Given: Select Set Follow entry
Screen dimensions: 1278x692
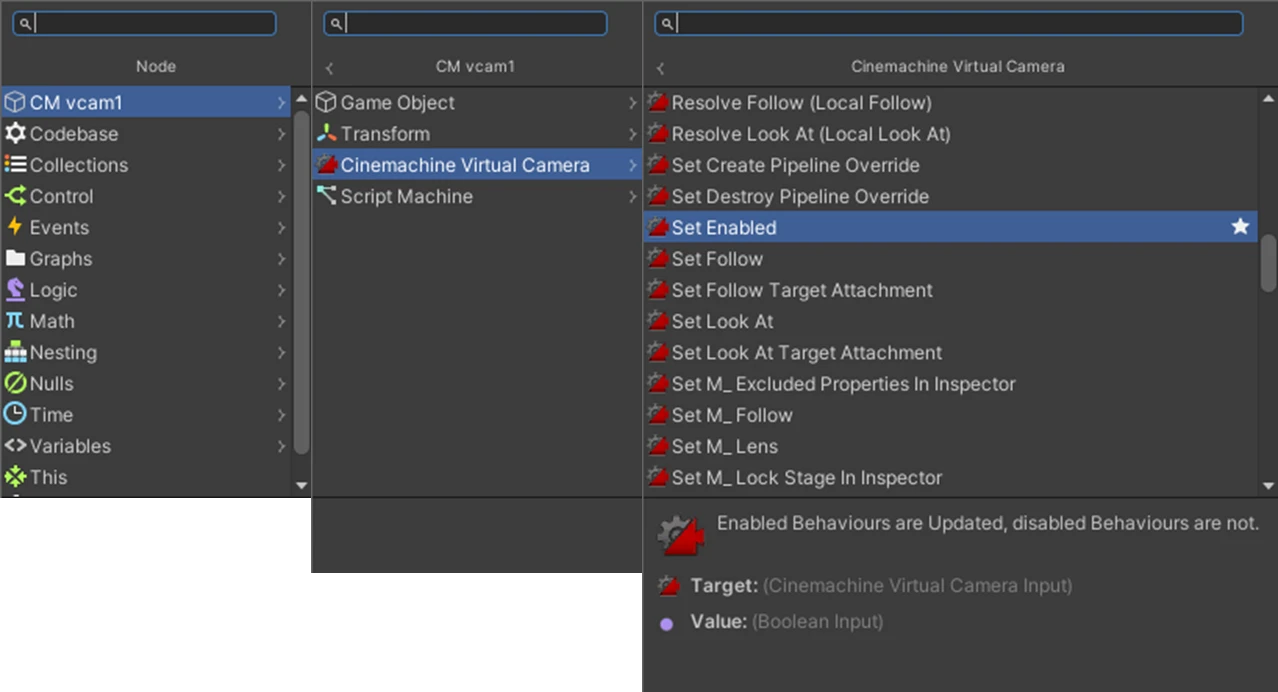Looking at the screenshot, I should click(950, 259).
